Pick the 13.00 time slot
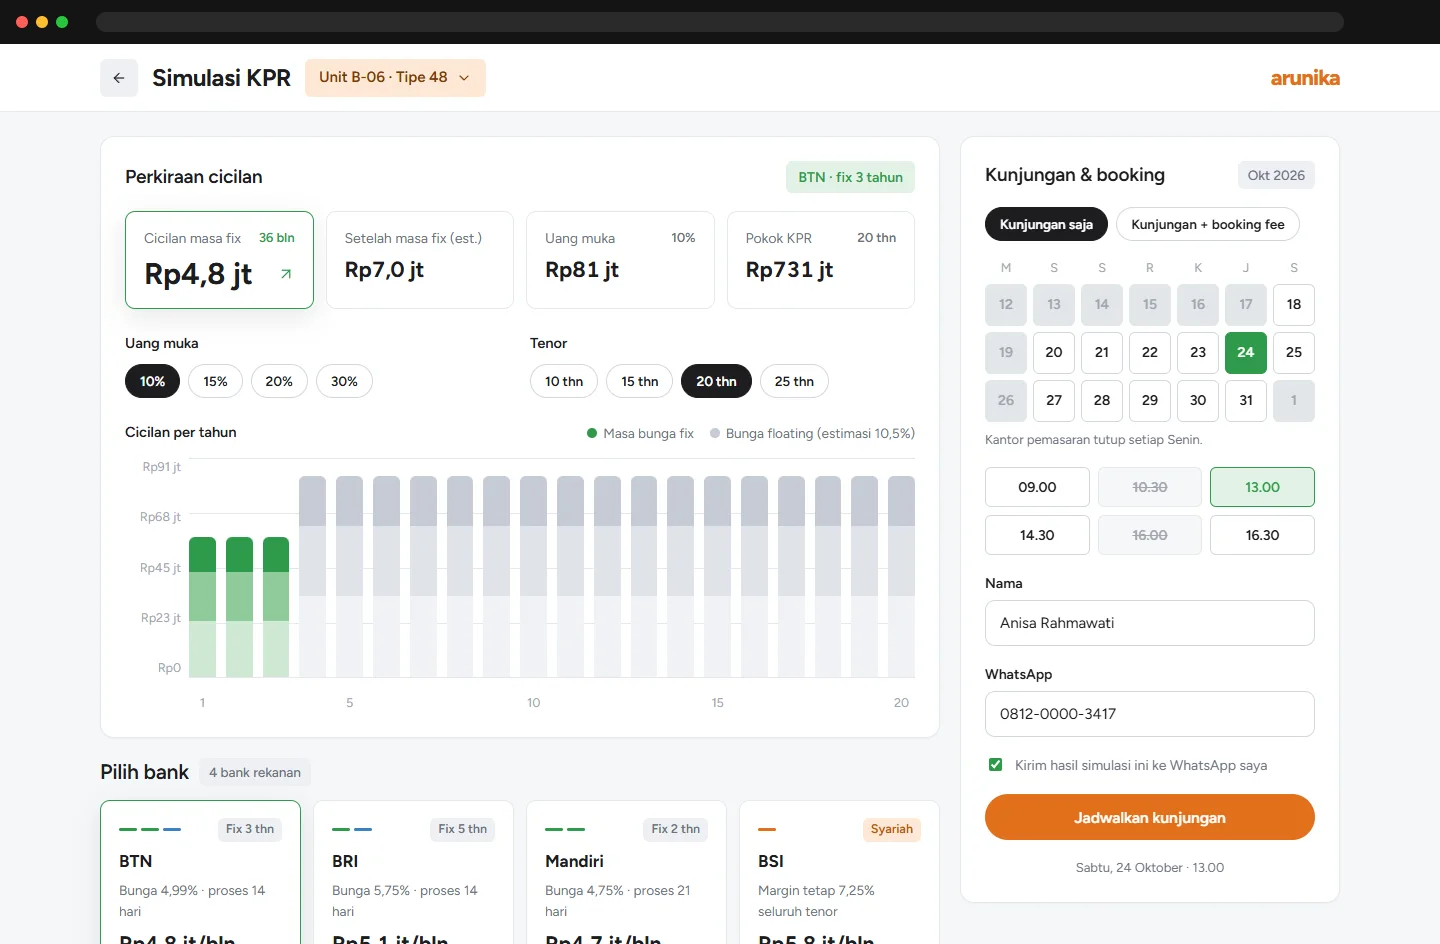This screenshot has height=944, width=1440. point(1262,487)
